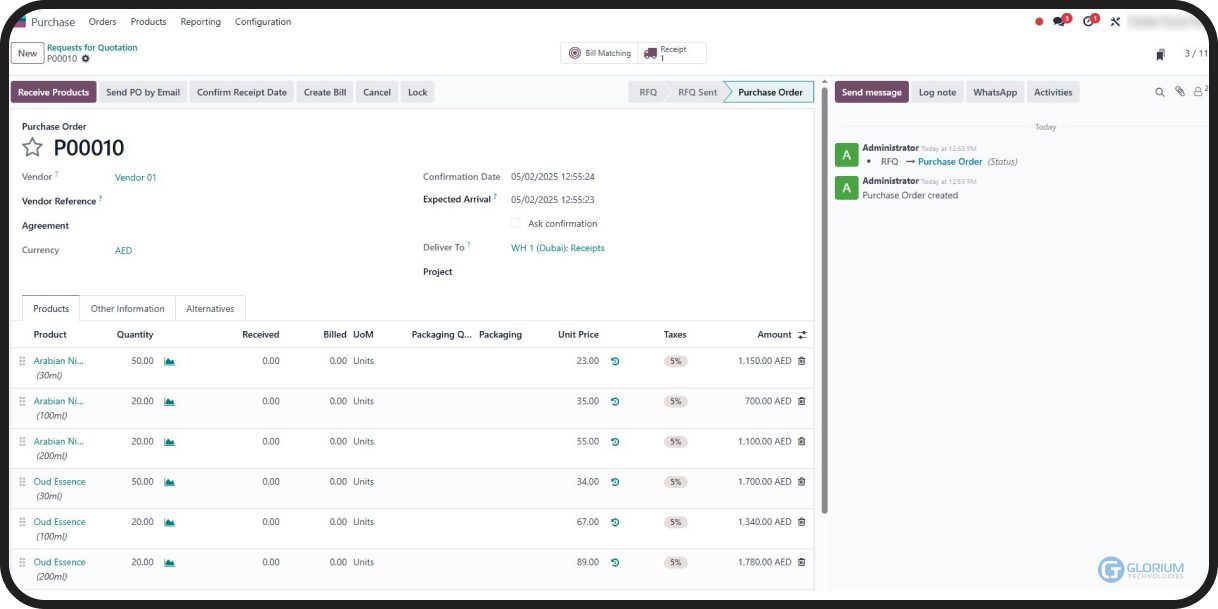
Task: Tick the Ask confirmation checkbox
Action: [516, 223]
